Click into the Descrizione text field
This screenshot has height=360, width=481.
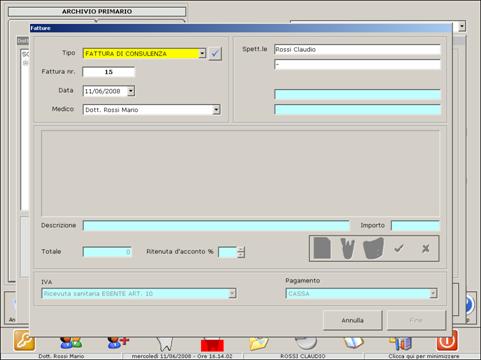[x=216, y=226]
